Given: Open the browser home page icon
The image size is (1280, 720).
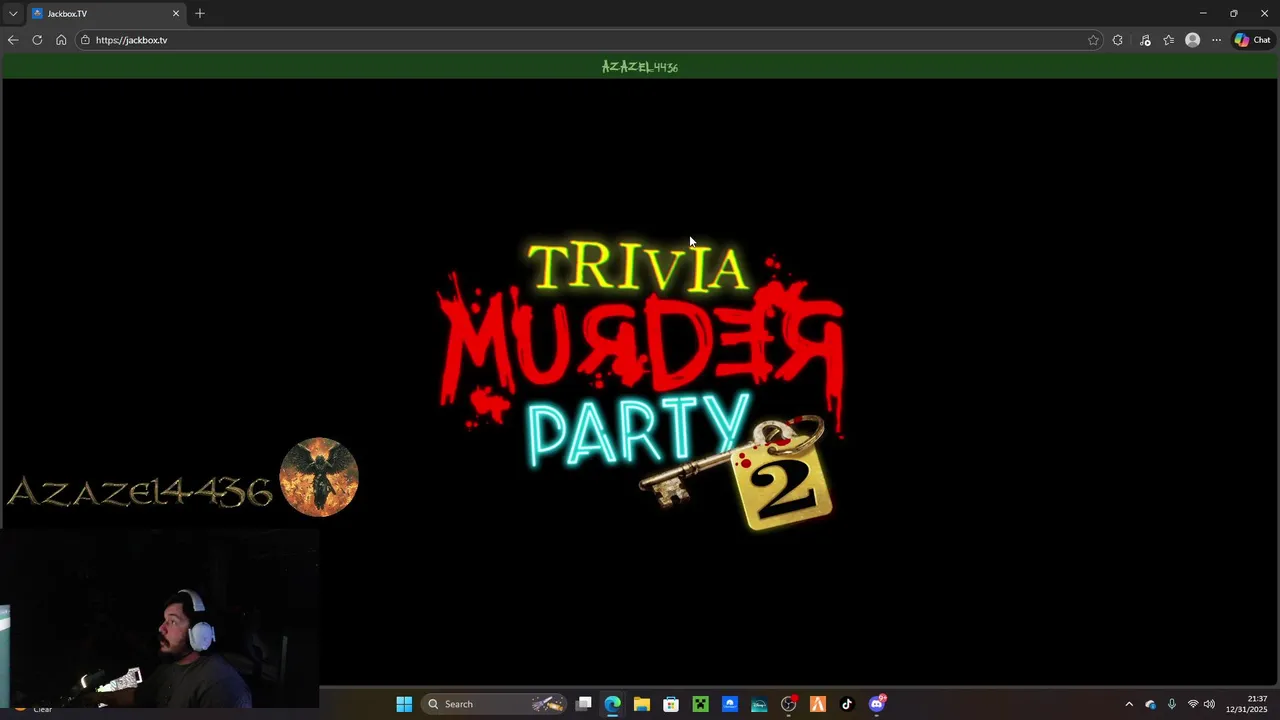Looking at the screenshot, I should pyautogui.click(x=61, y=40).
